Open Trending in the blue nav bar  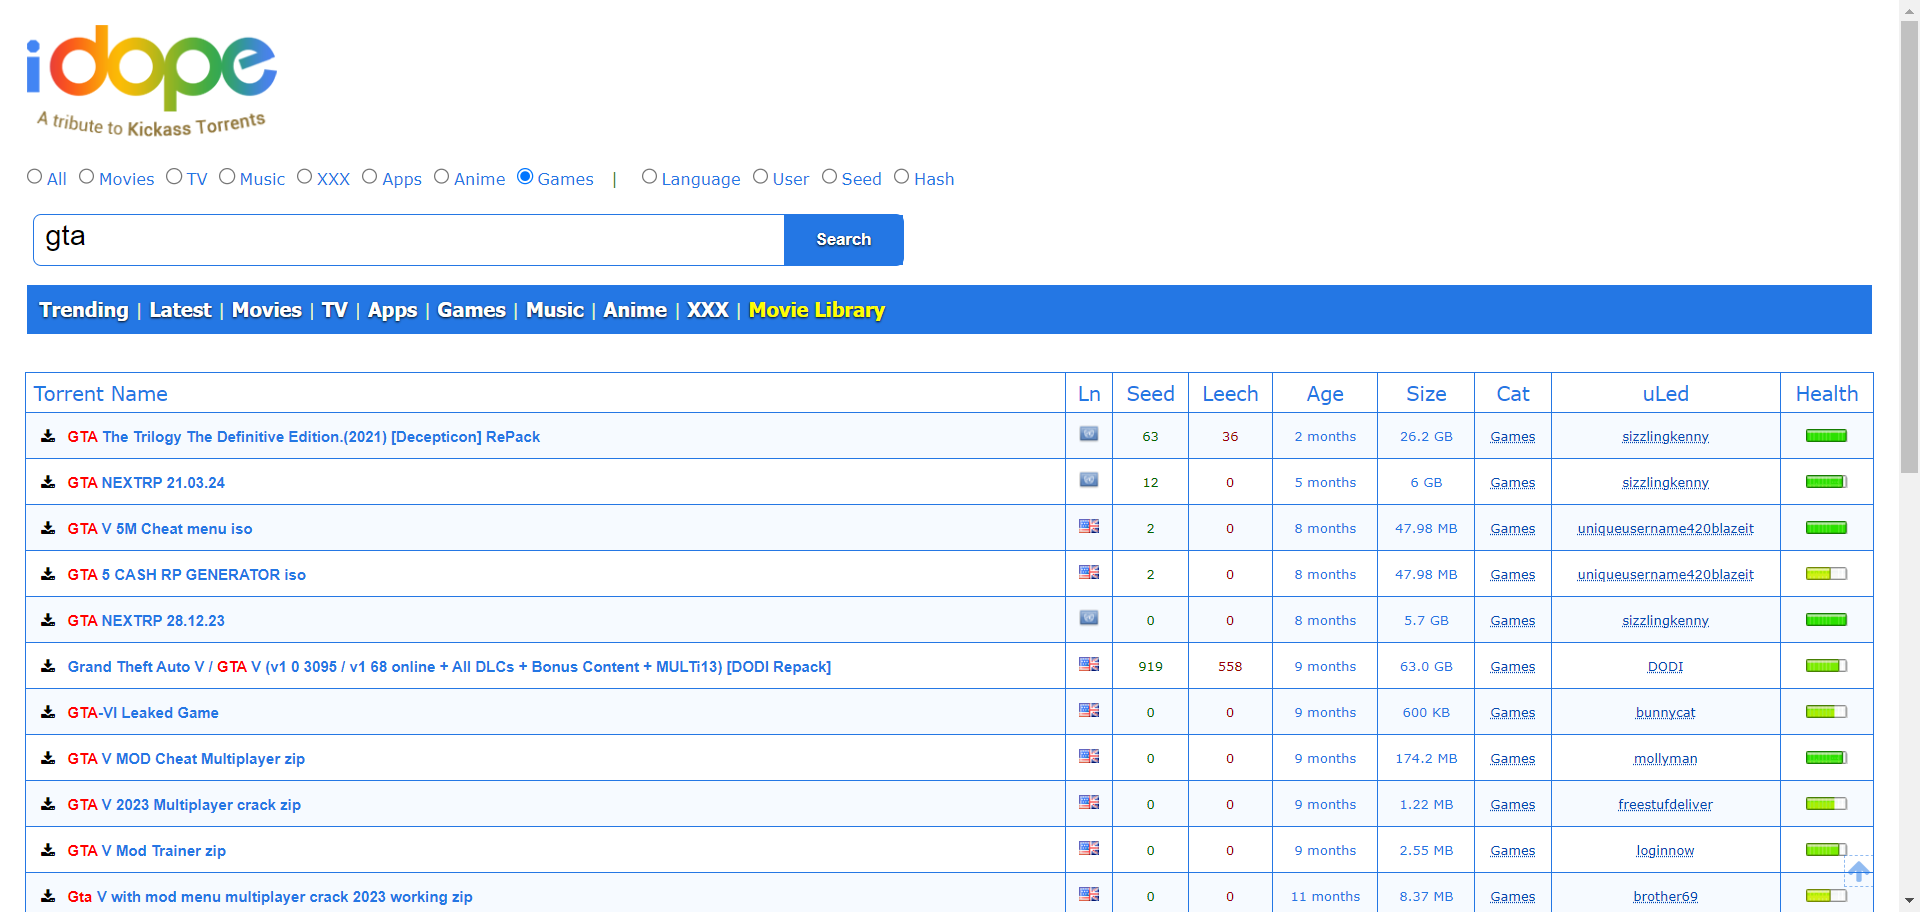click(x=84, y=310)
